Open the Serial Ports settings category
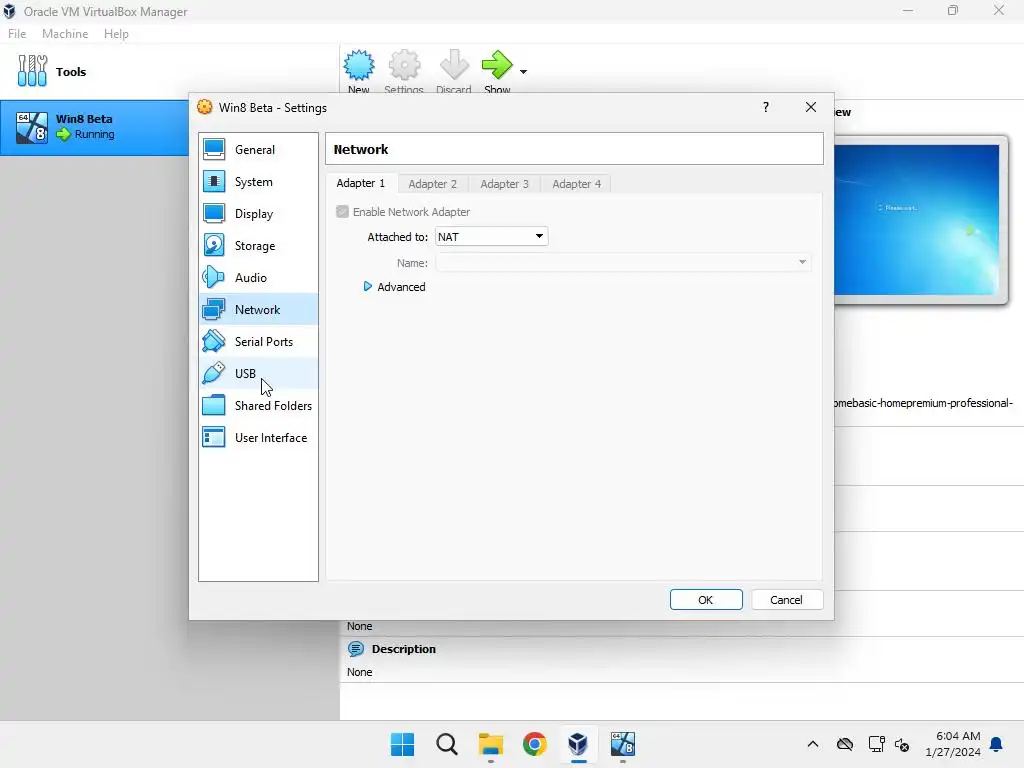This screenshot has width=1024, height=768. coord(258,342)
